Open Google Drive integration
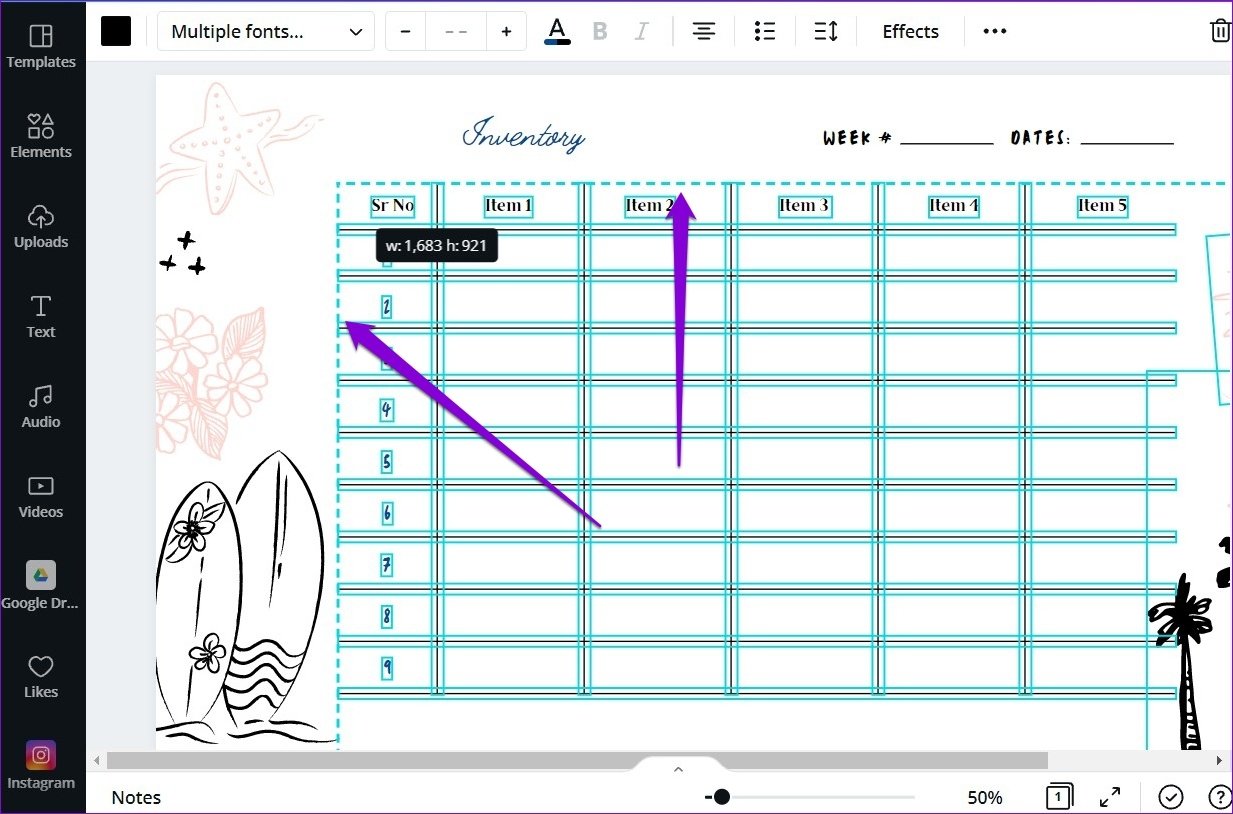Viewport: 1233px width, 814px height. click(41, 585)
